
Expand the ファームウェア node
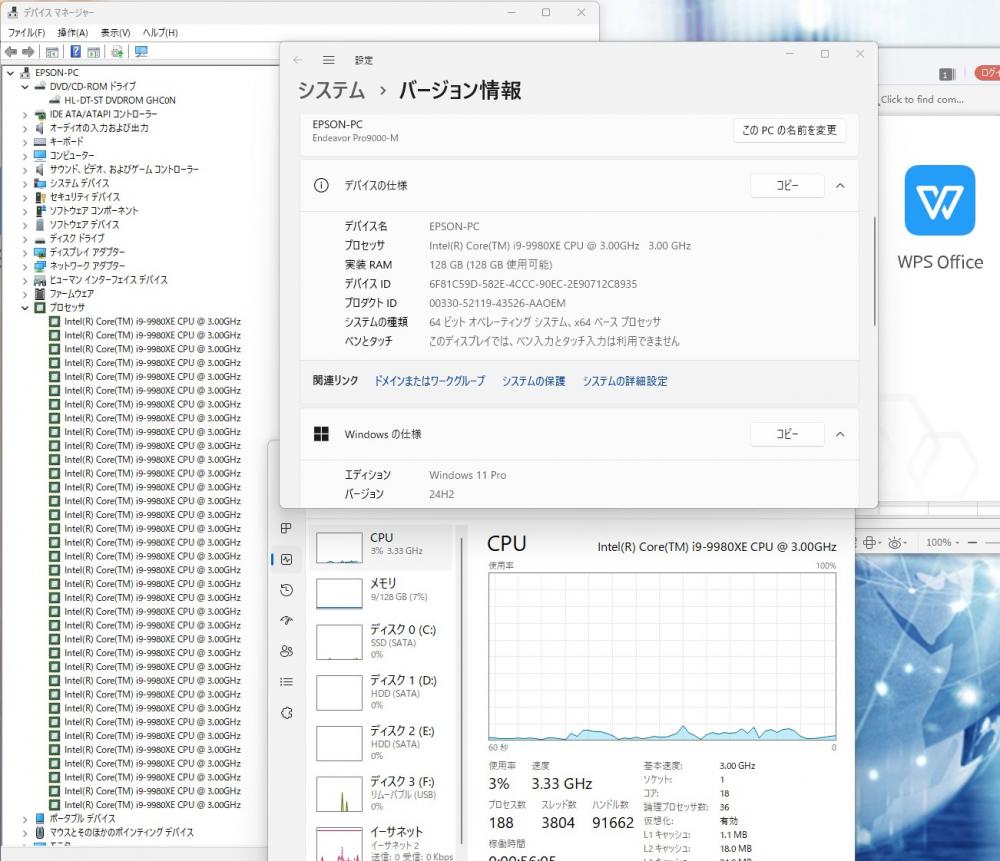25,294
